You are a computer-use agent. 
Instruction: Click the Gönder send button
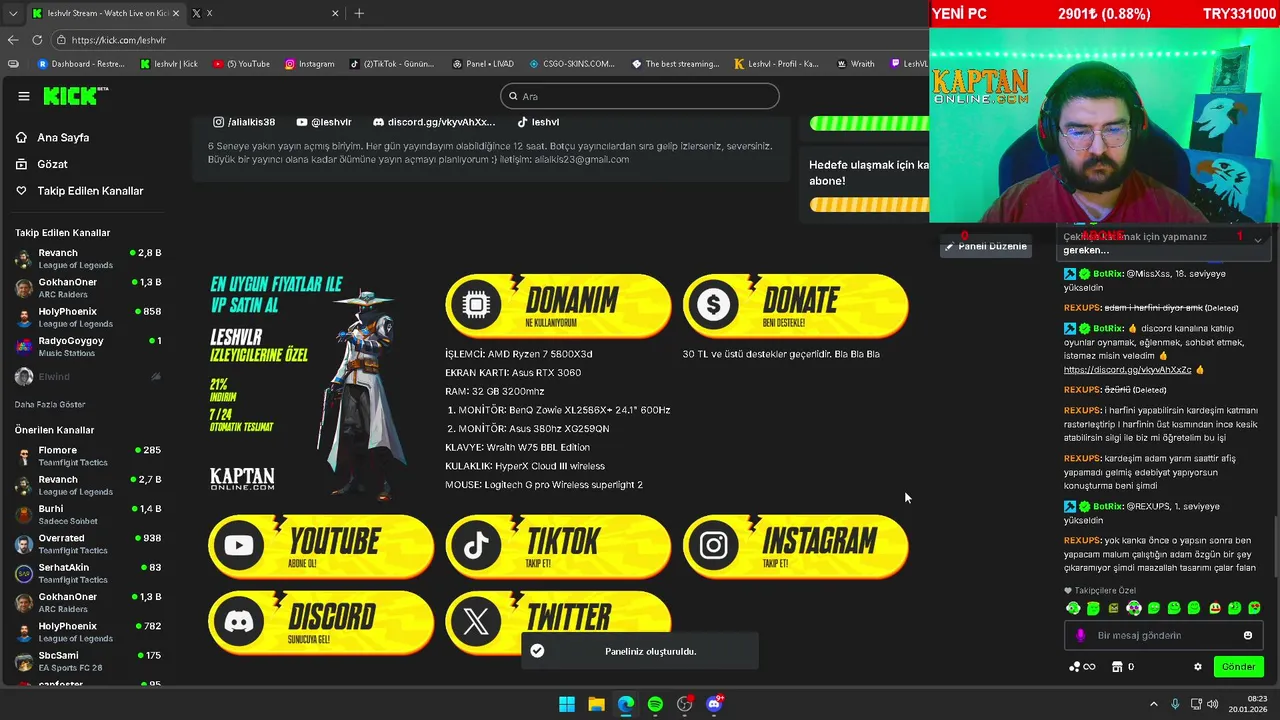[x=1238, y=667]
